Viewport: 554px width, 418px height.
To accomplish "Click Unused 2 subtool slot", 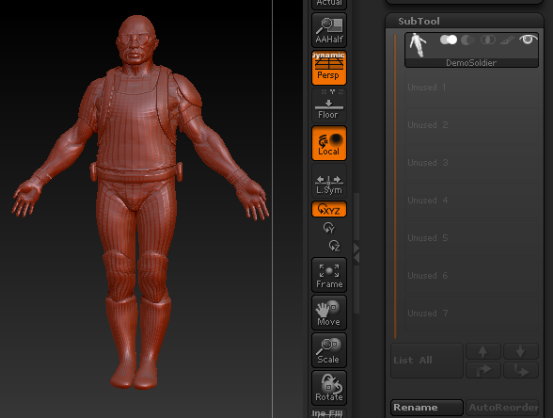I will click(x=471, y=125).
